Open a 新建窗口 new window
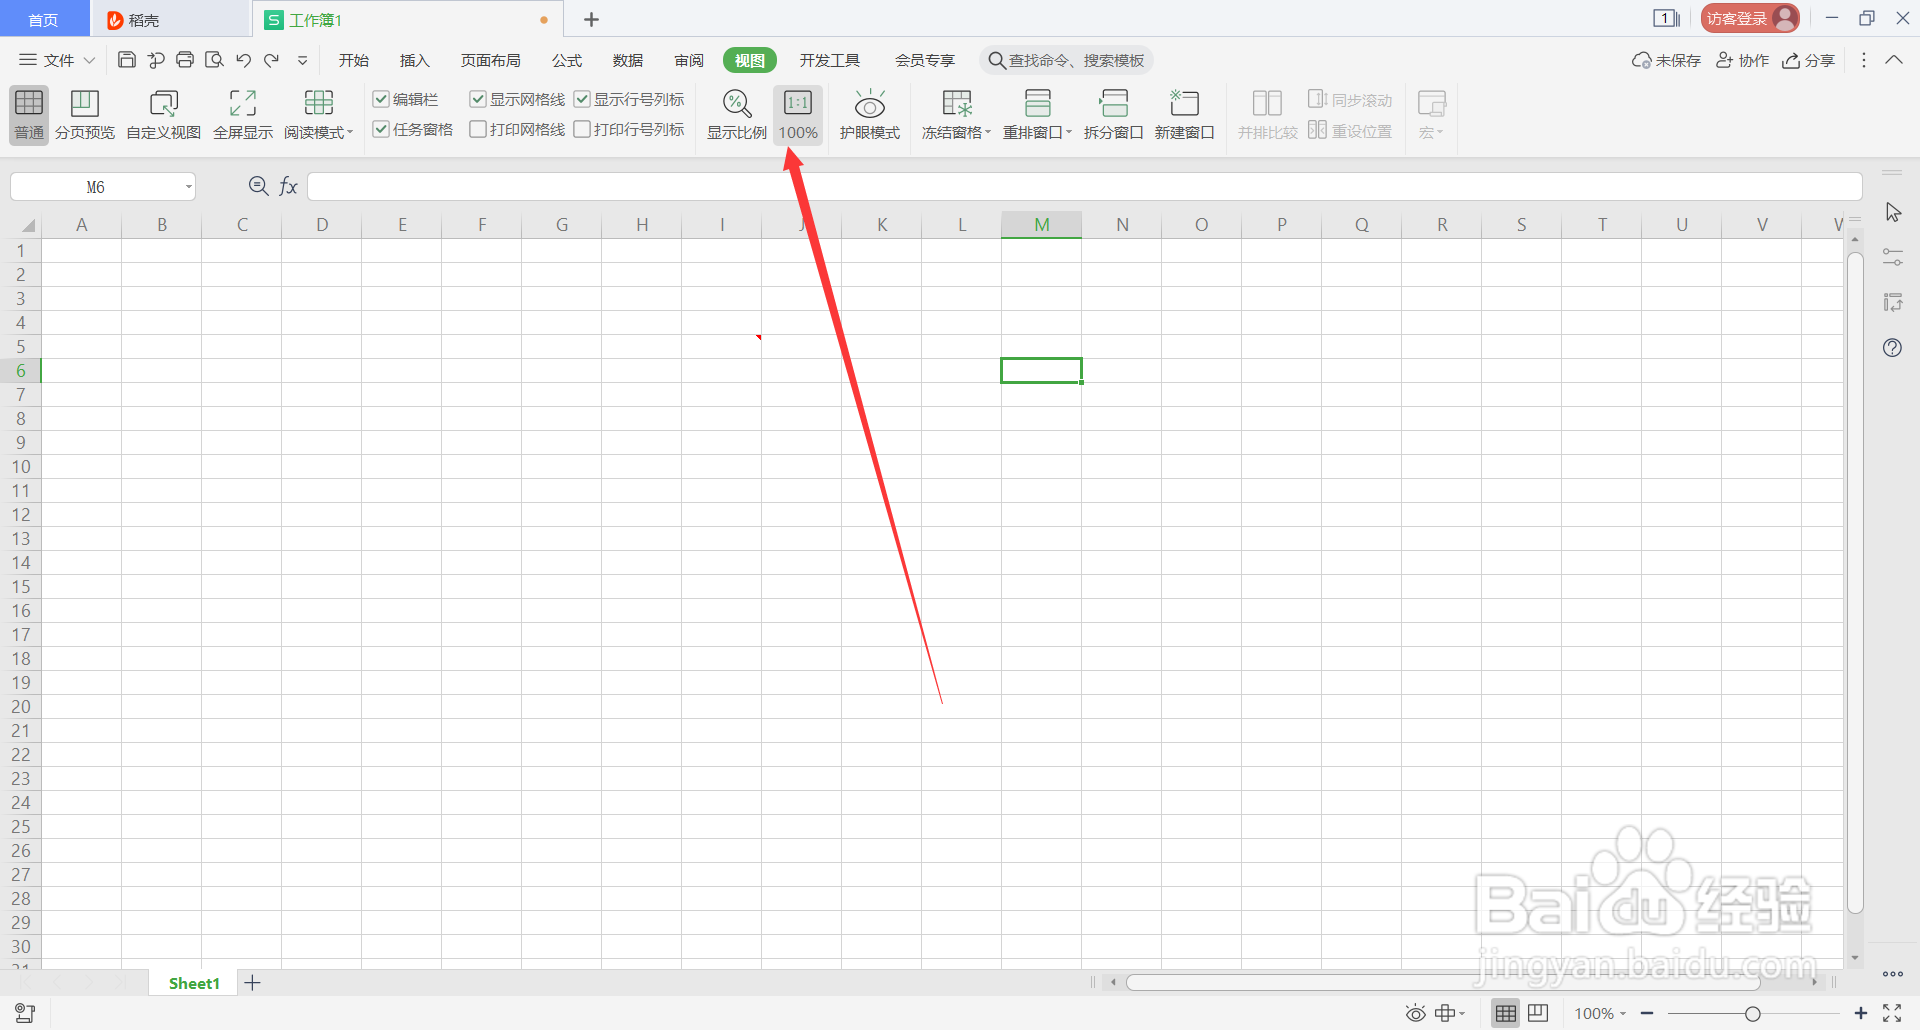Viewport: 1920px width, 1030px height. point(1184,114)
